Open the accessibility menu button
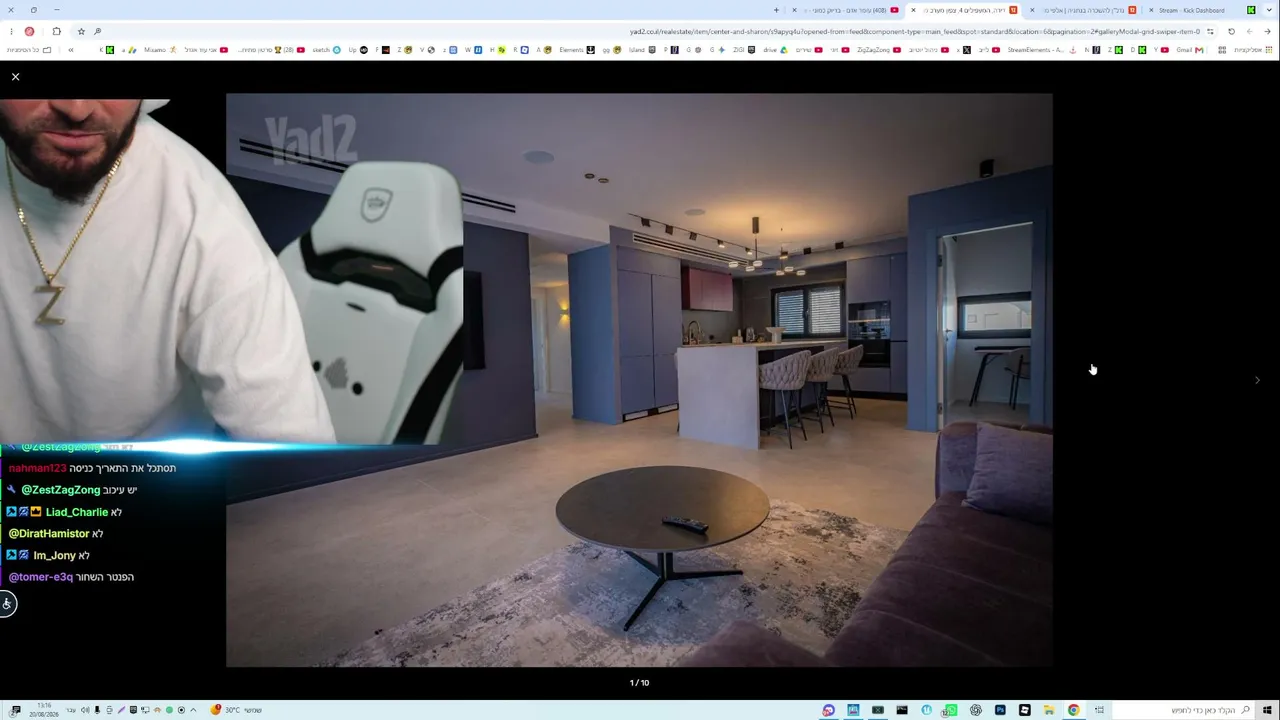The image size is (1280, 720). (7, 603)
